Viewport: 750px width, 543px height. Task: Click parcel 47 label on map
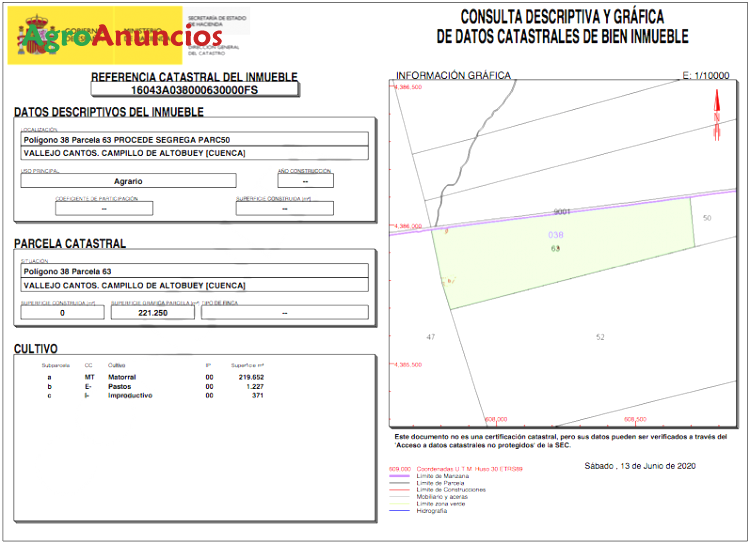click(430, 337)
